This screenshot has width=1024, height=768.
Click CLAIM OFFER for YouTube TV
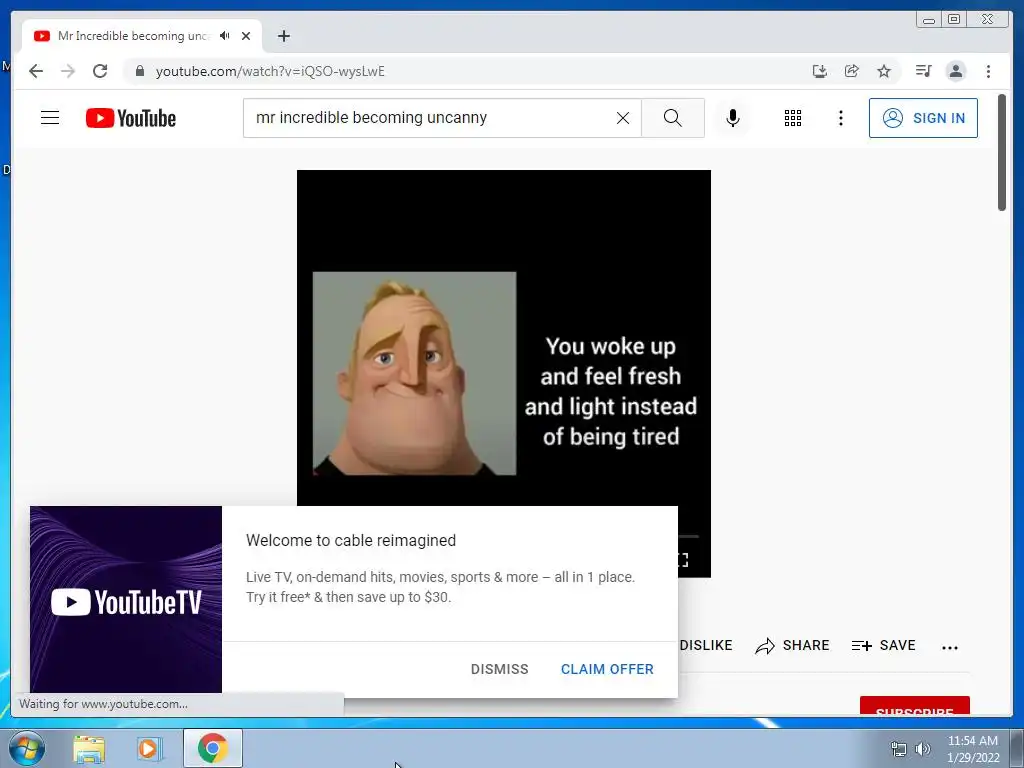[607, 669]
